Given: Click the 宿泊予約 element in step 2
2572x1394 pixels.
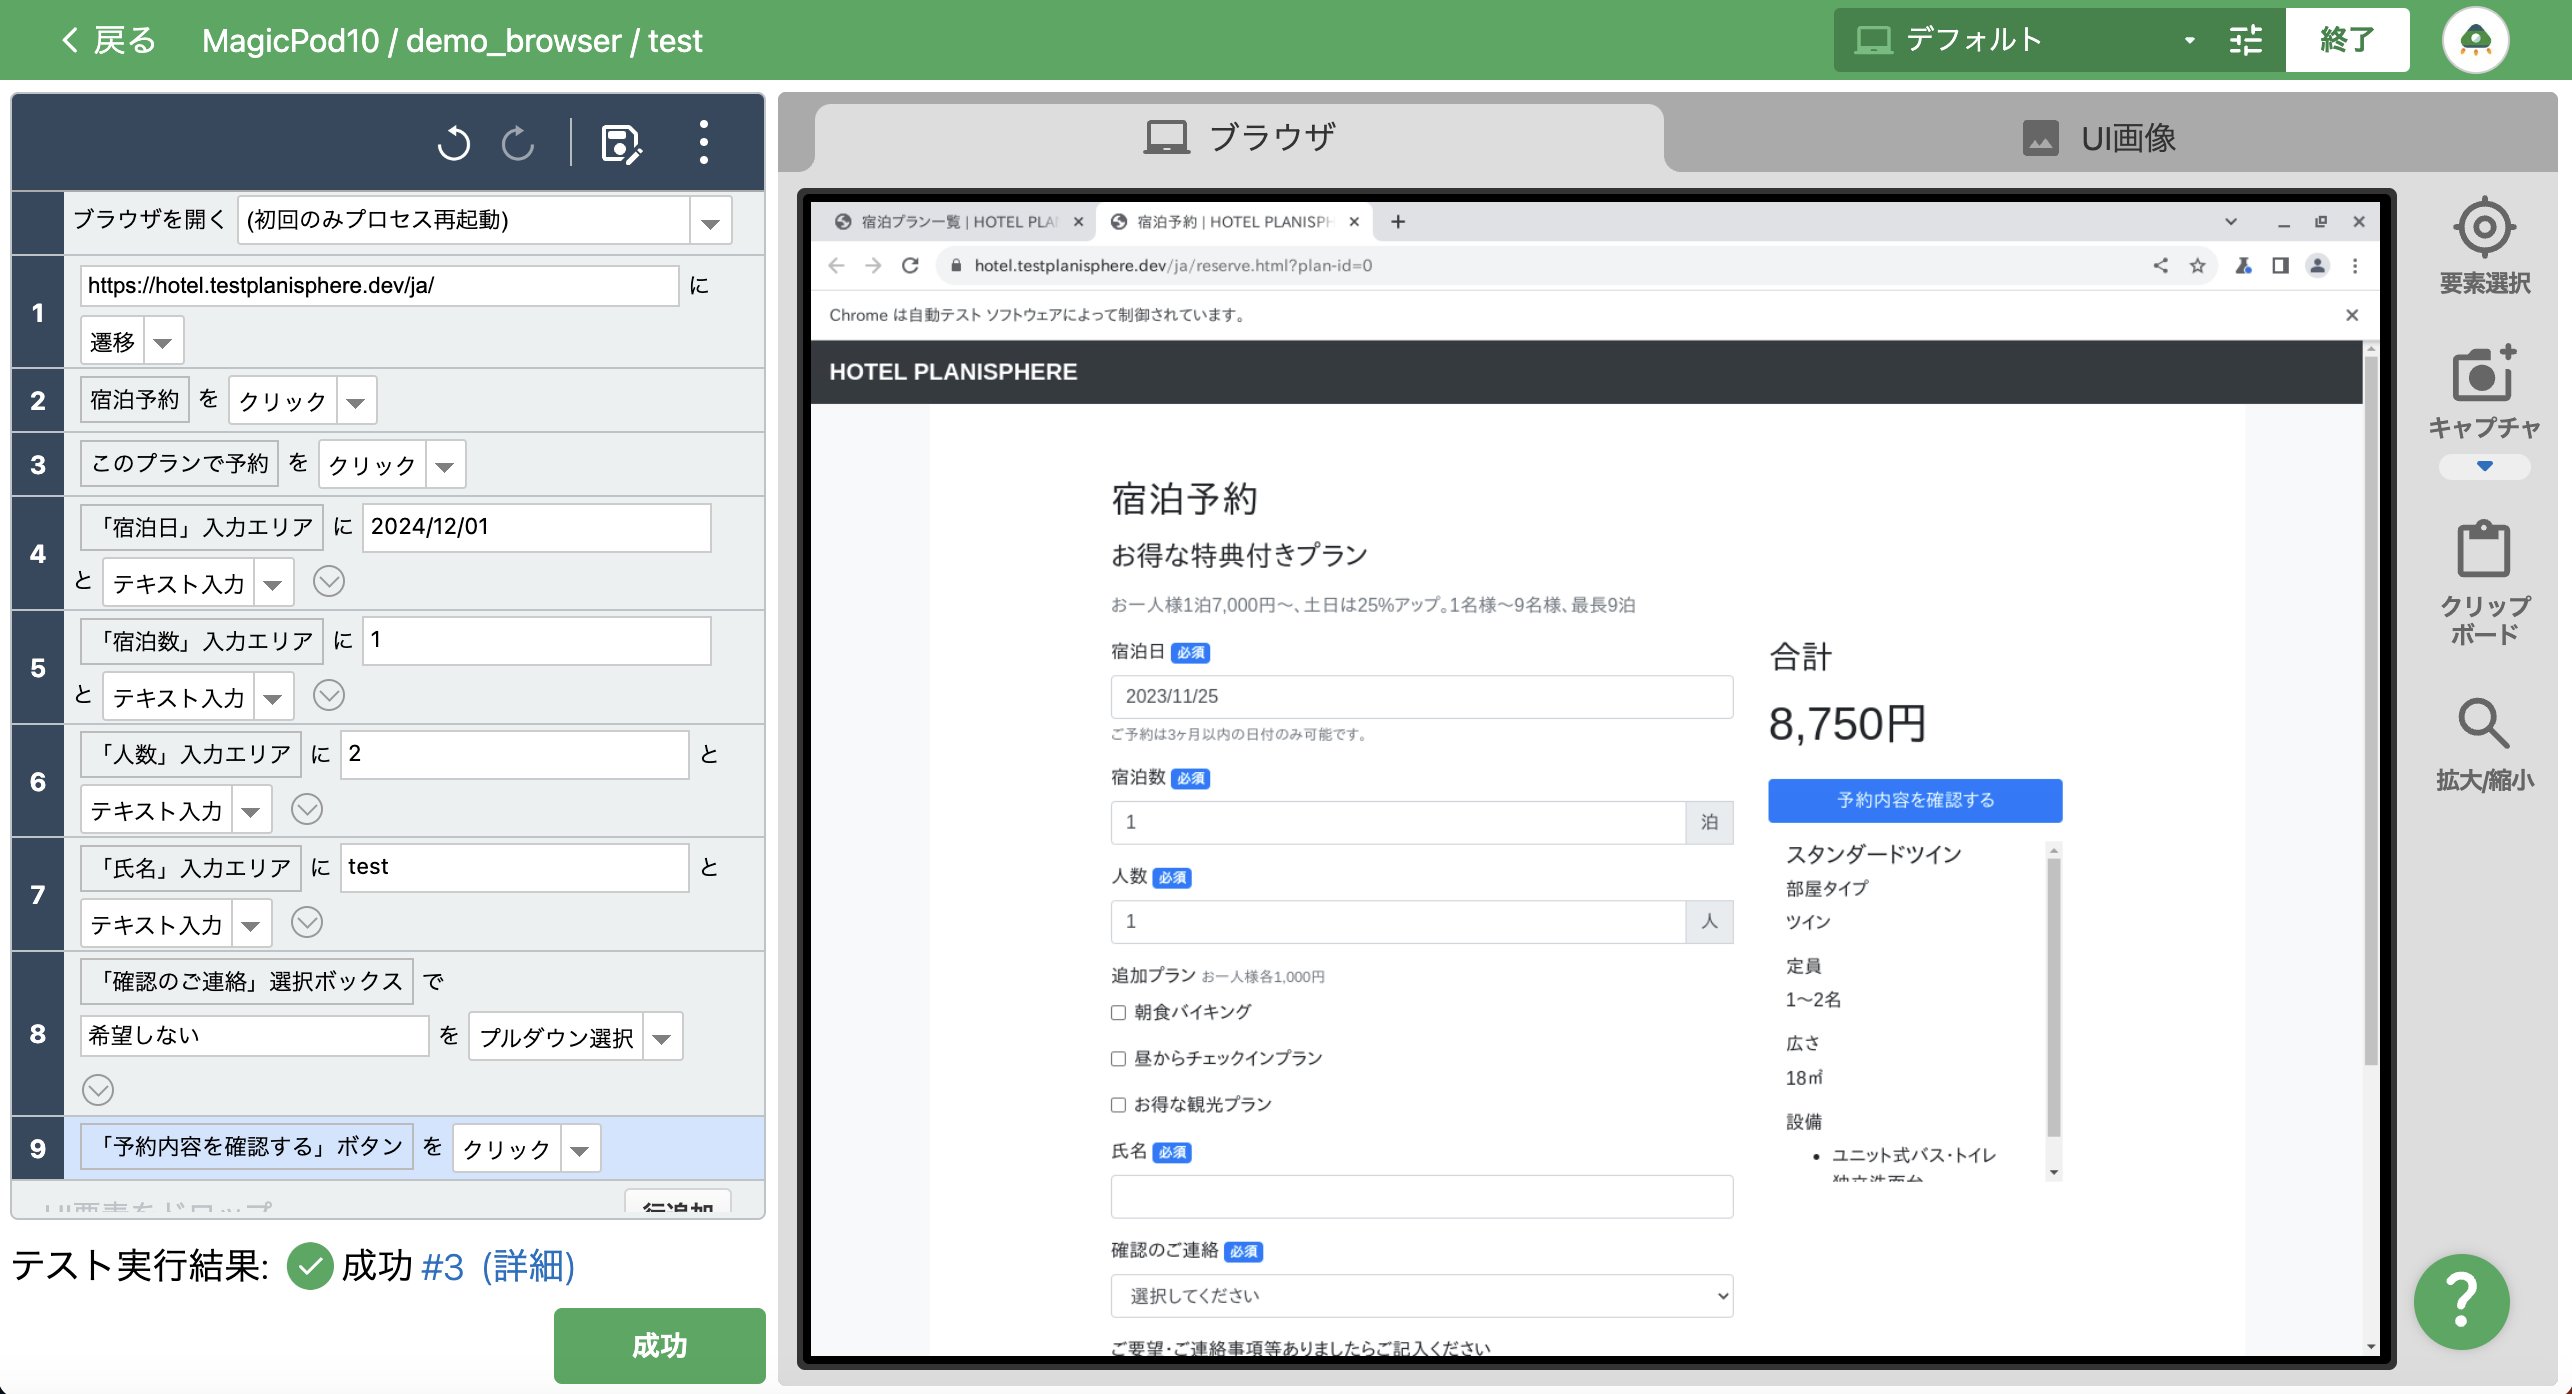Looking at the screenshot, I should coord(134,400).
